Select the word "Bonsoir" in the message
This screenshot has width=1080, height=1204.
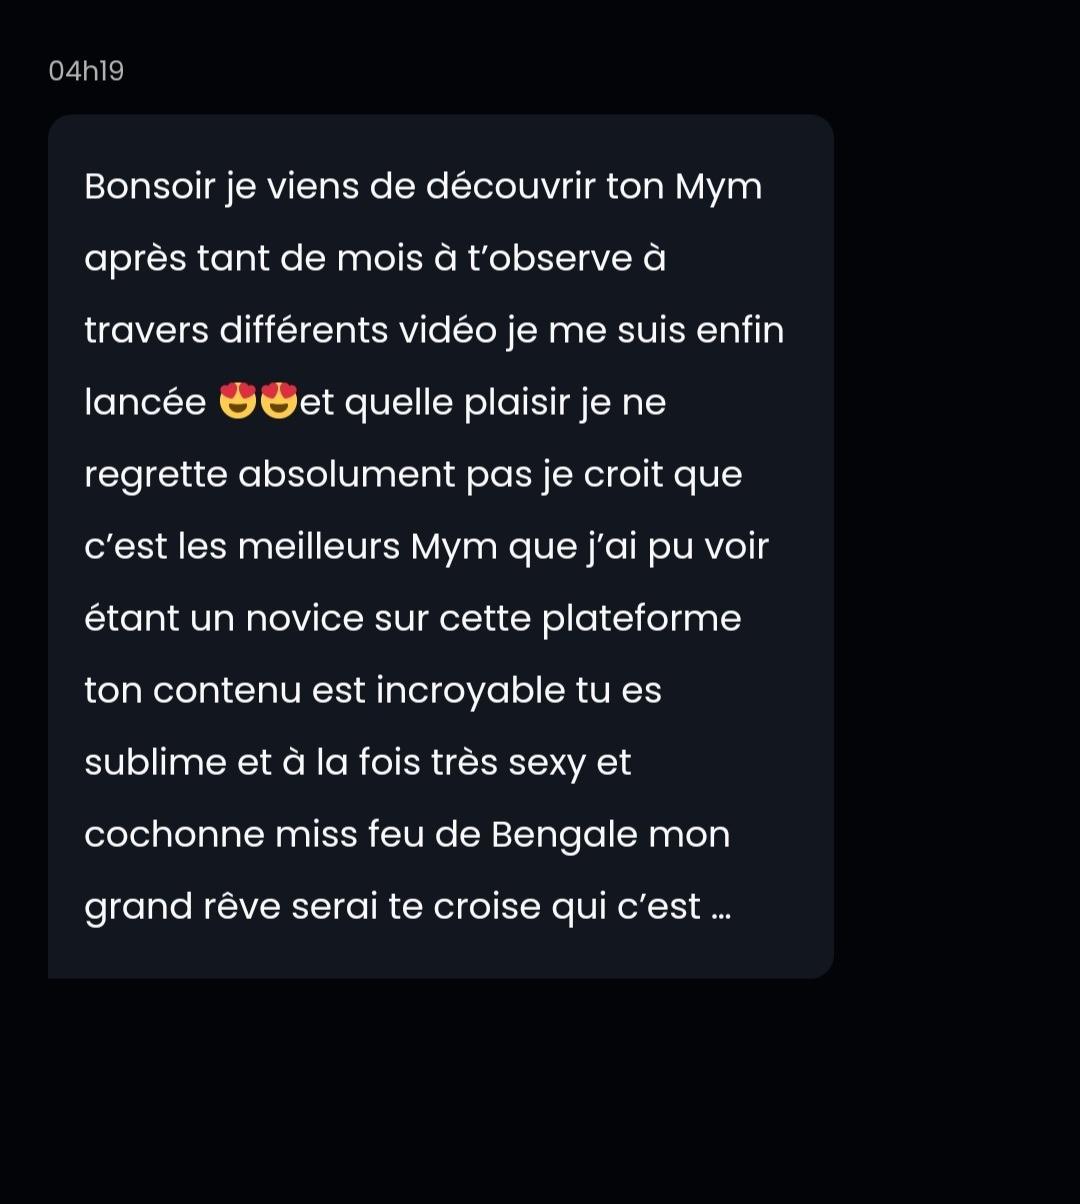pos(150,187)
